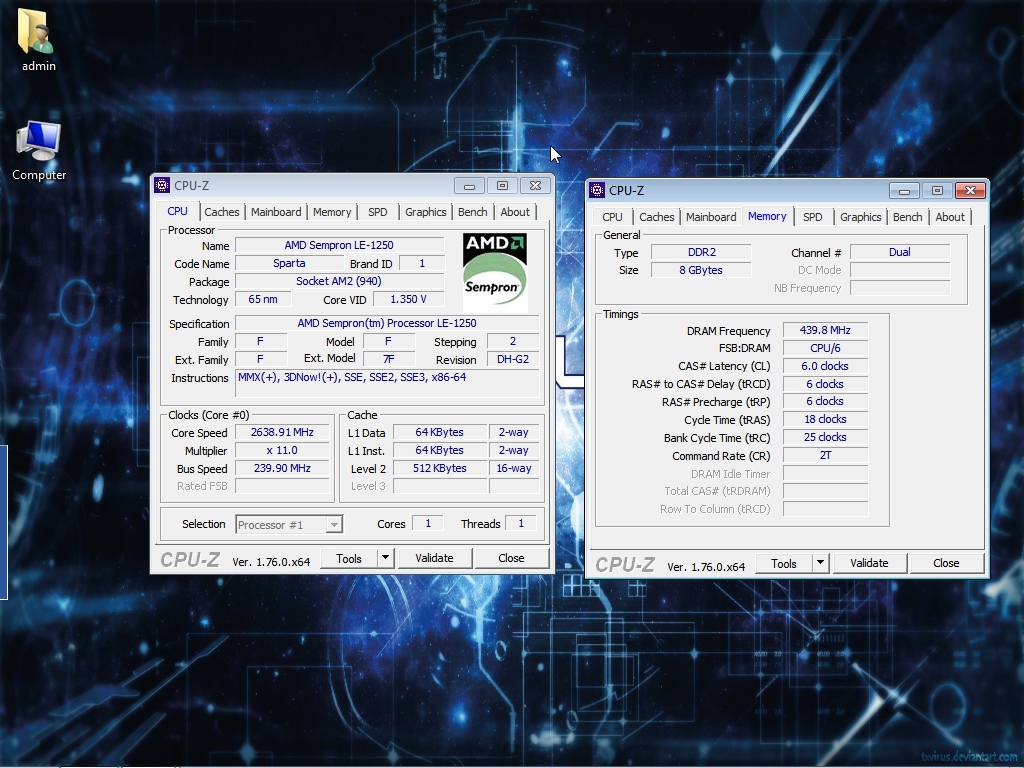Click the Level 2 cache value 512 KBytes

pos(440,468)
